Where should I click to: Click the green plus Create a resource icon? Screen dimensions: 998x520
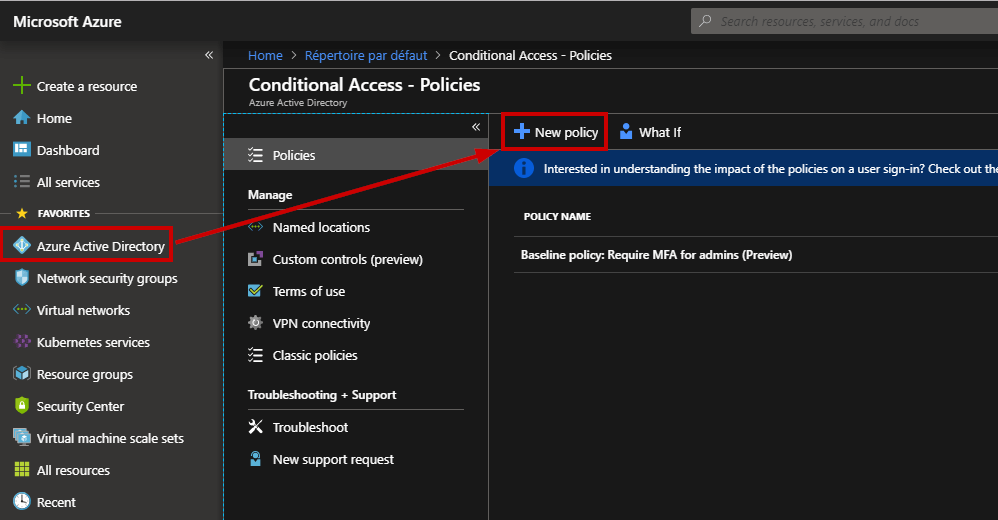[22, 86]
